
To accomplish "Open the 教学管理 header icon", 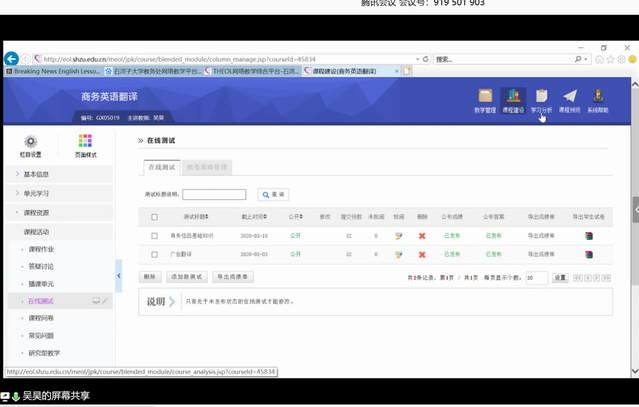I will pos(485,101).
